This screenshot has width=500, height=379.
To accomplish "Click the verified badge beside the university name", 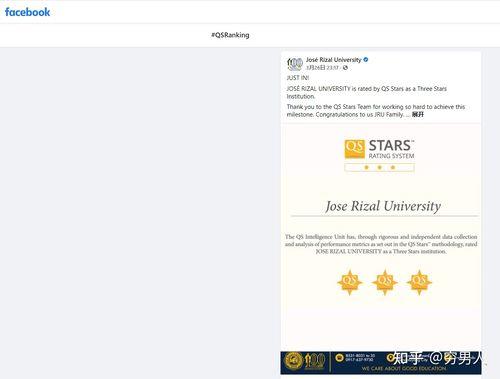I will click(x=366, y=60).
